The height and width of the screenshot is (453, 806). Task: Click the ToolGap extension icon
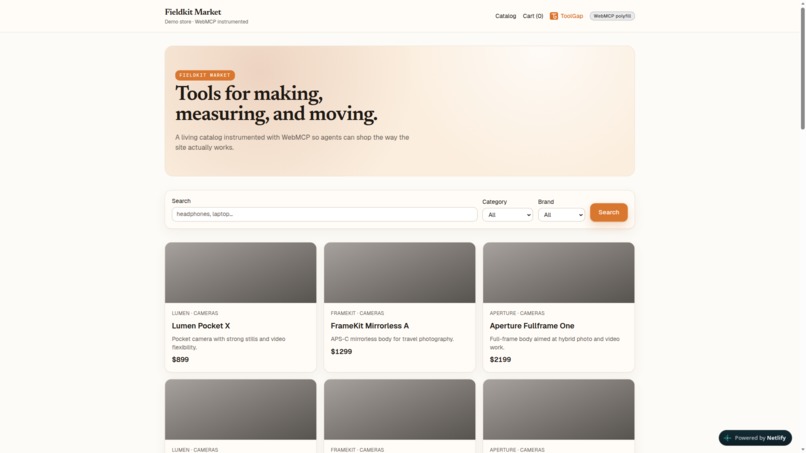tap(554, 16)
